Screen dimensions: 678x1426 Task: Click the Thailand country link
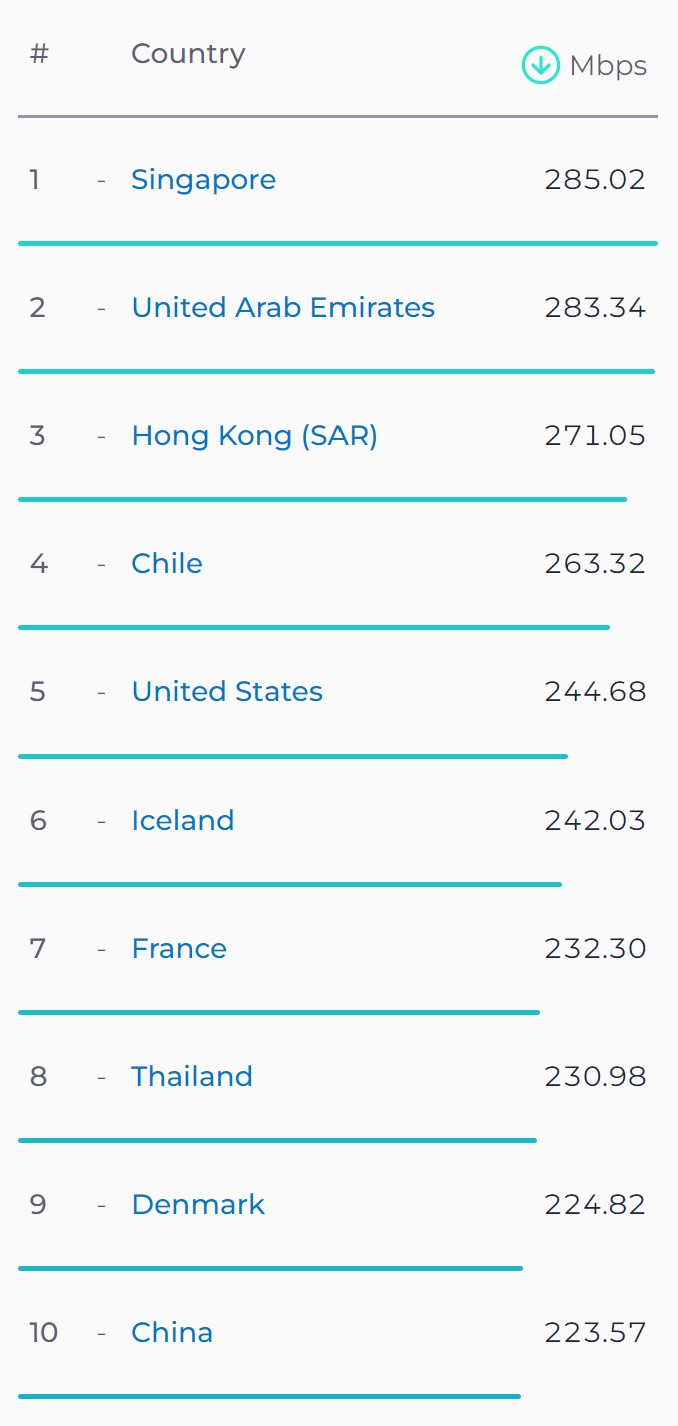(192, 1077)
